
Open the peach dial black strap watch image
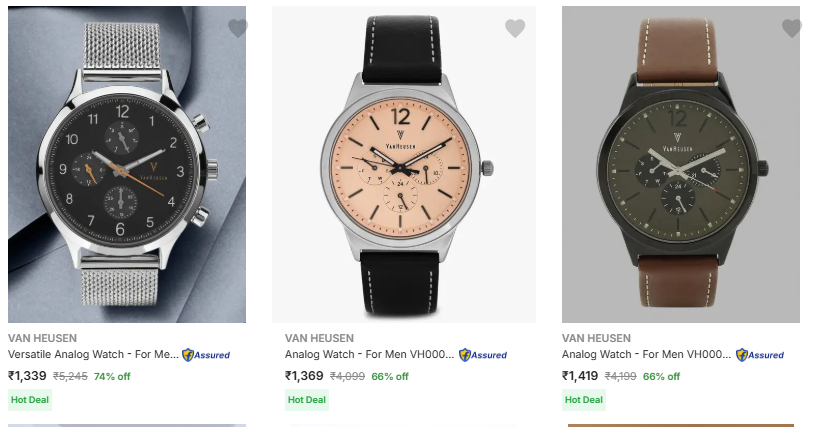(x=404, y=165)
